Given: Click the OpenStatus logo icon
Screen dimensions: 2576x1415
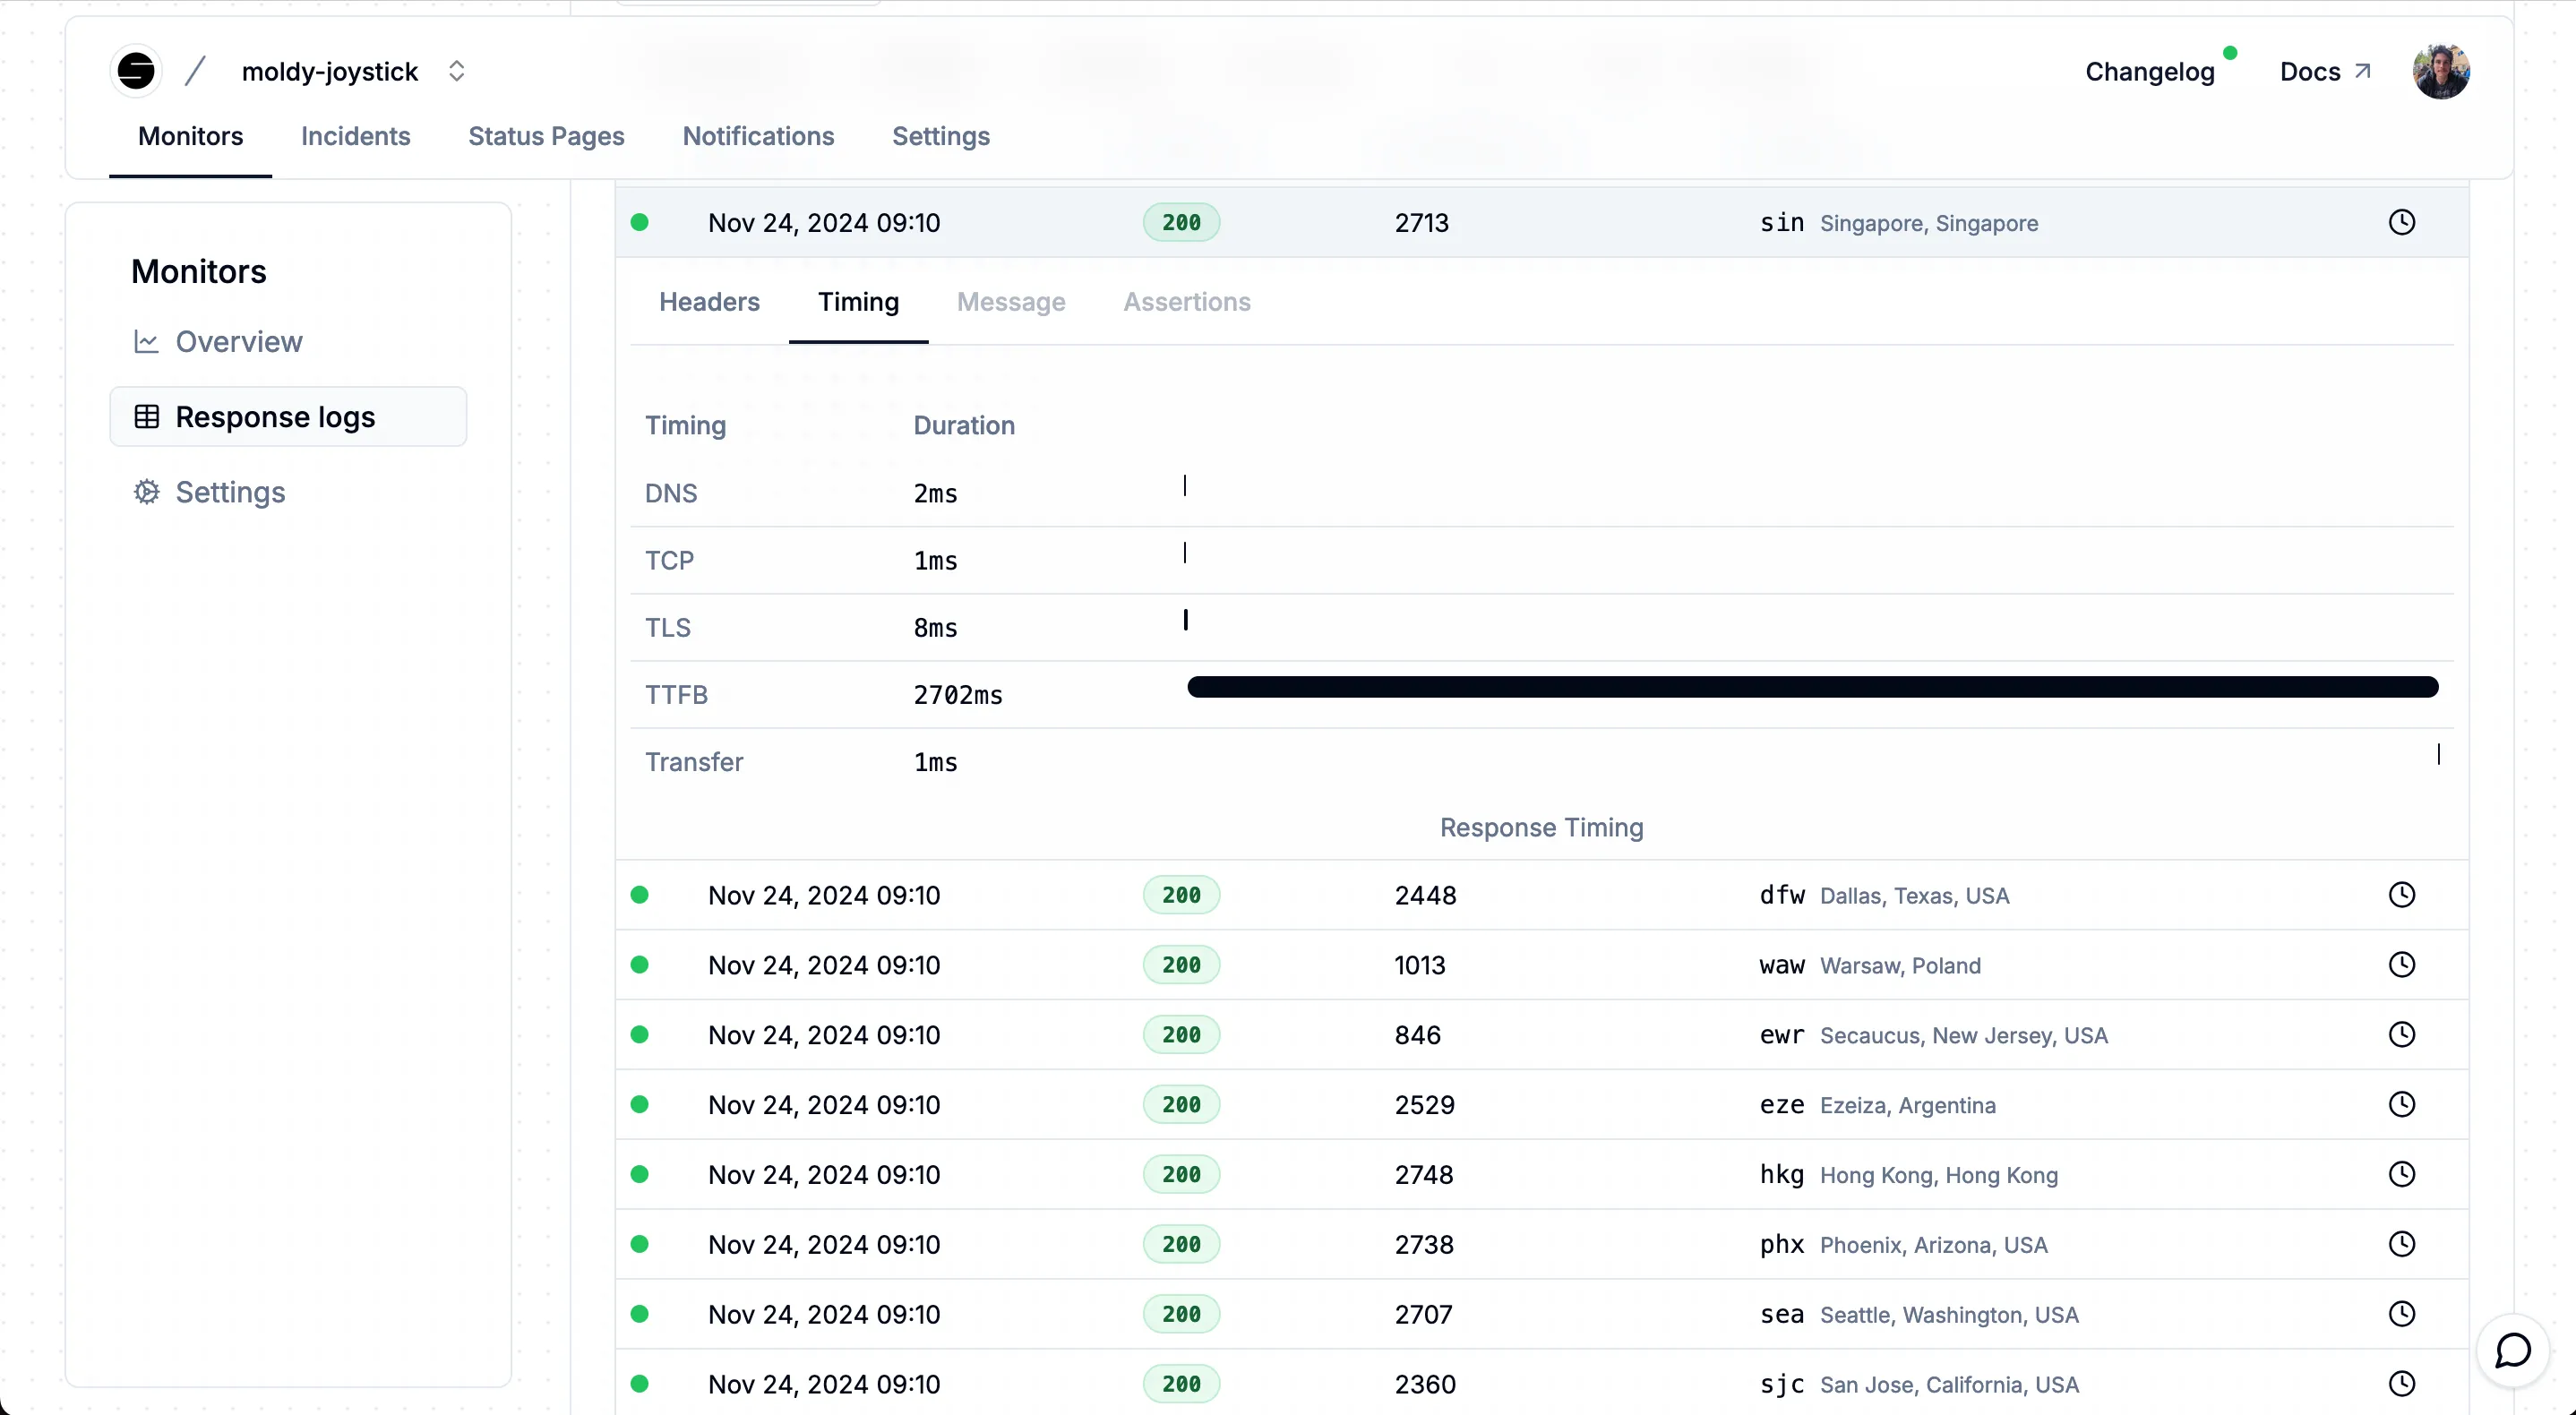Looking at the screenshot, I should pos(136,71).
